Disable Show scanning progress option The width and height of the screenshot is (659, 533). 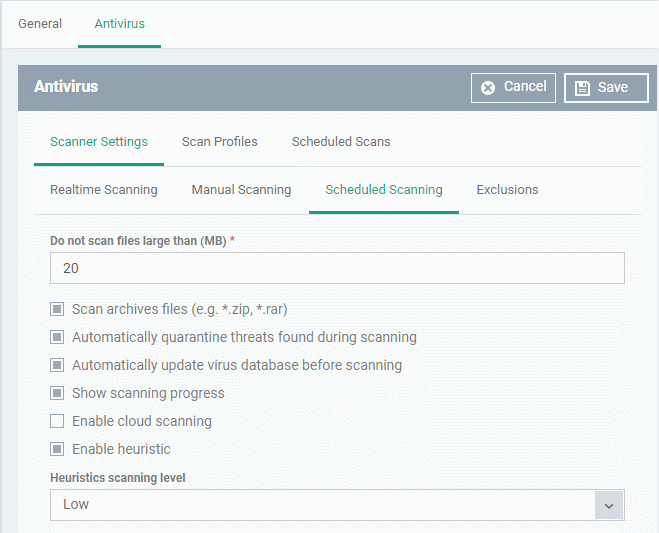[x=57, y=393]
